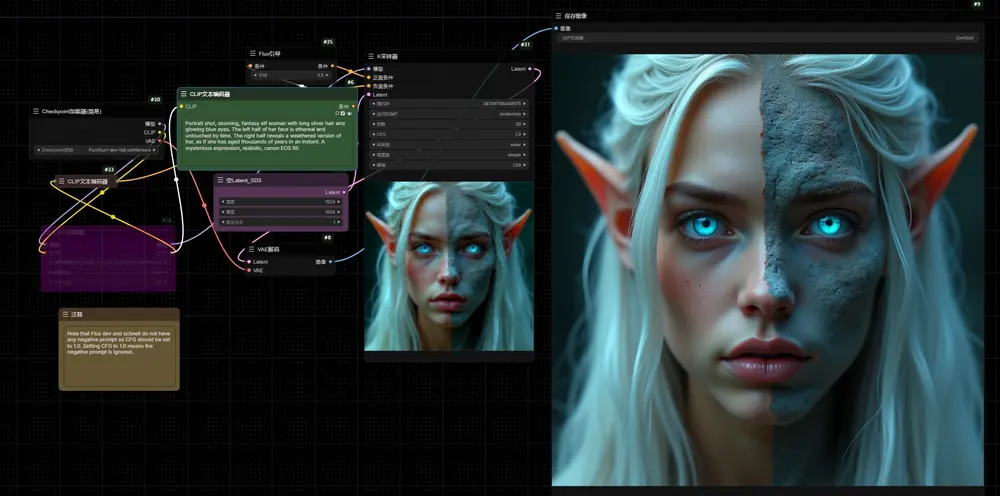
Task: Open the euler sampler dropdown in K采样器
Action: pyautogui.click(x=449, y=145)
